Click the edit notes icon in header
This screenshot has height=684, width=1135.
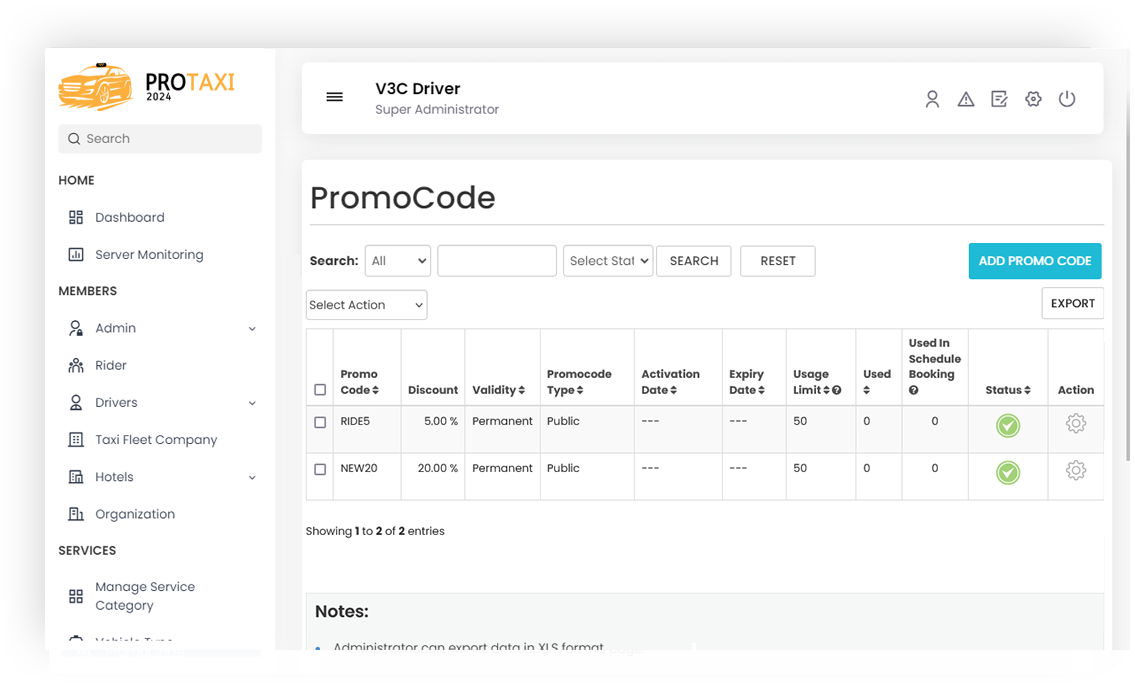point(1000,99)
